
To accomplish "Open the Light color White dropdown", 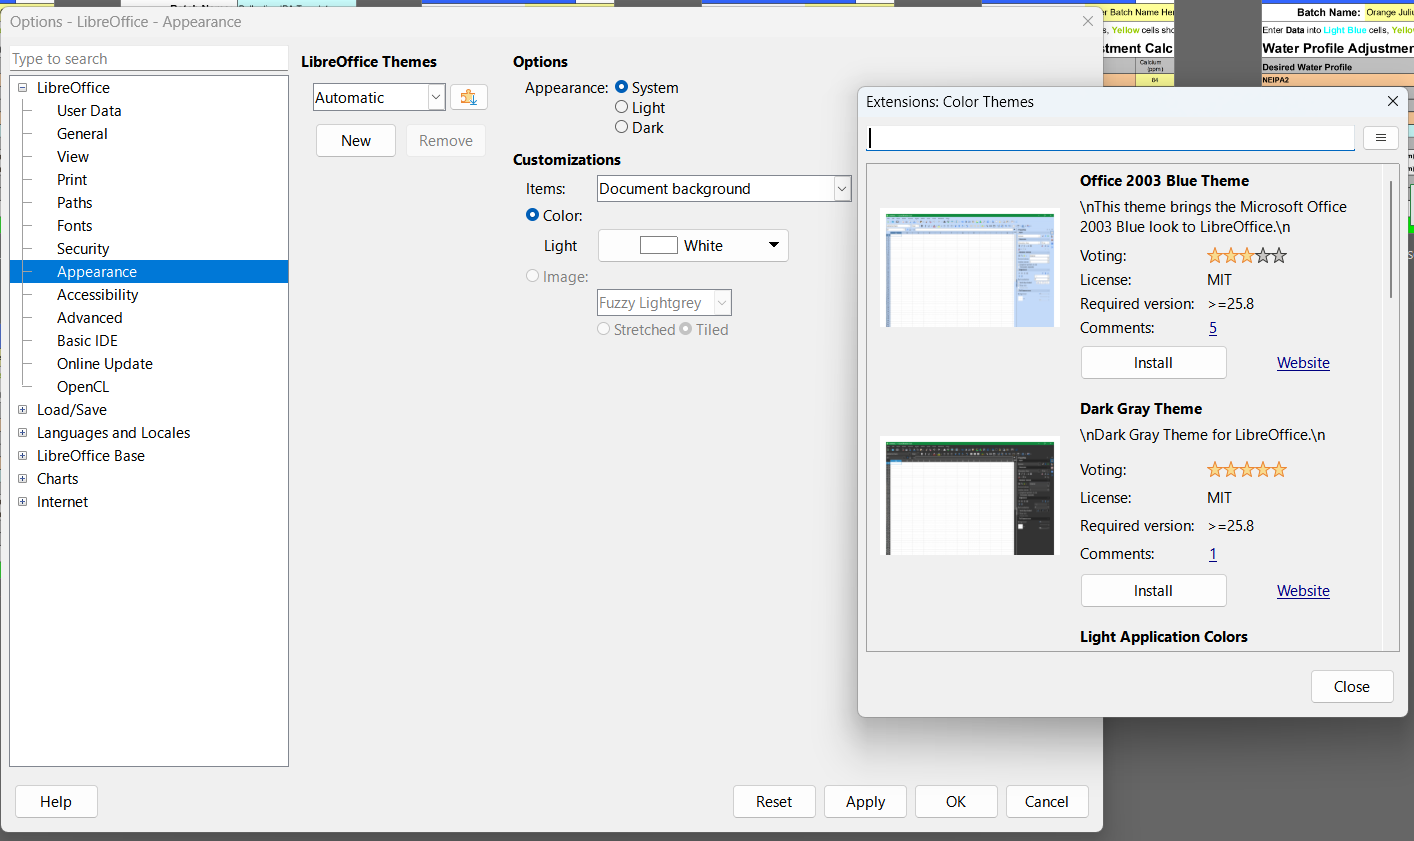I will [693, 246].
